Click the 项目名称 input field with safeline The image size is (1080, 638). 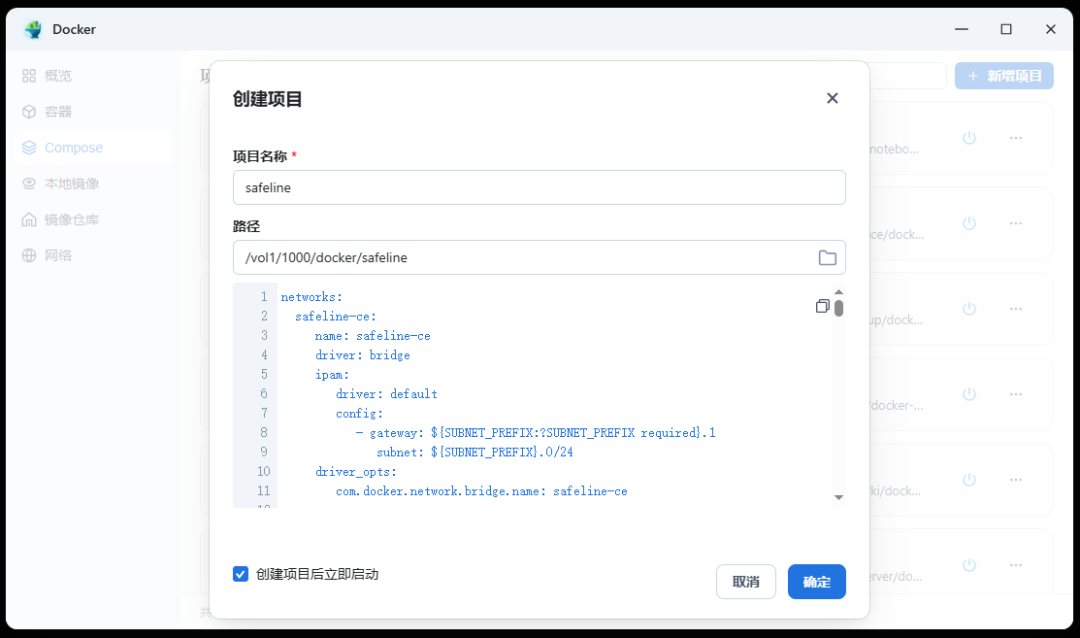(x=539, y=187)
